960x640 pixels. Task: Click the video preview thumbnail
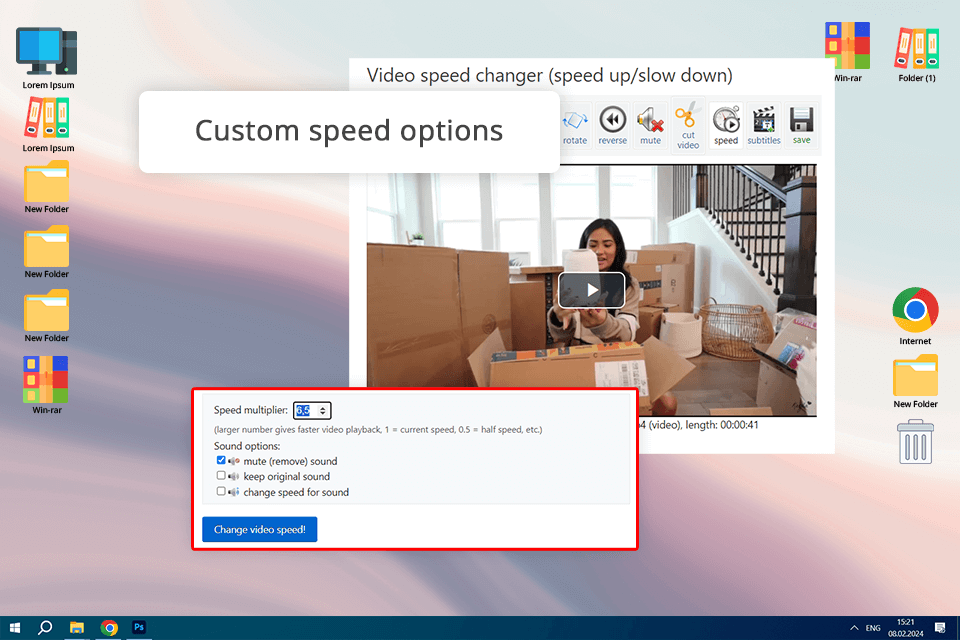tap(591, 290)
